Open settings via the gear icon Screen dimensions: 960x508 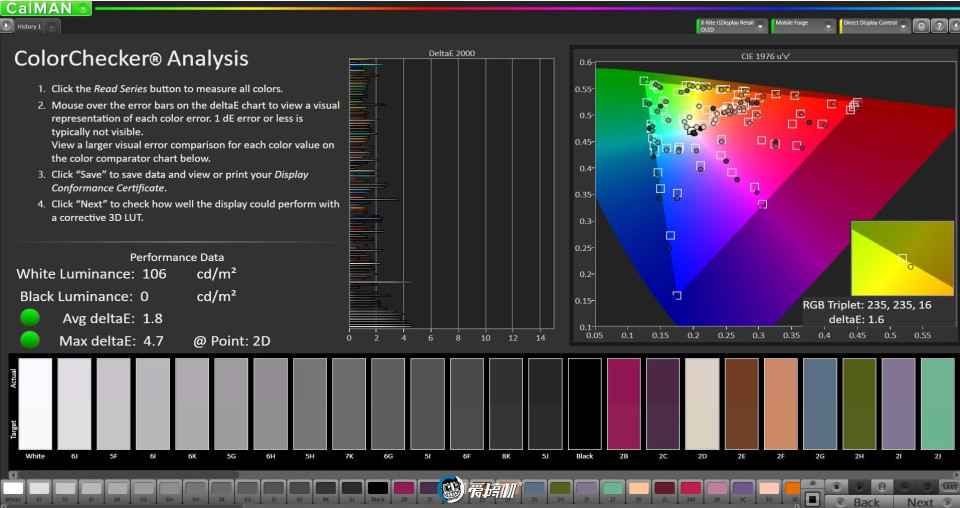tap(921, 26)
